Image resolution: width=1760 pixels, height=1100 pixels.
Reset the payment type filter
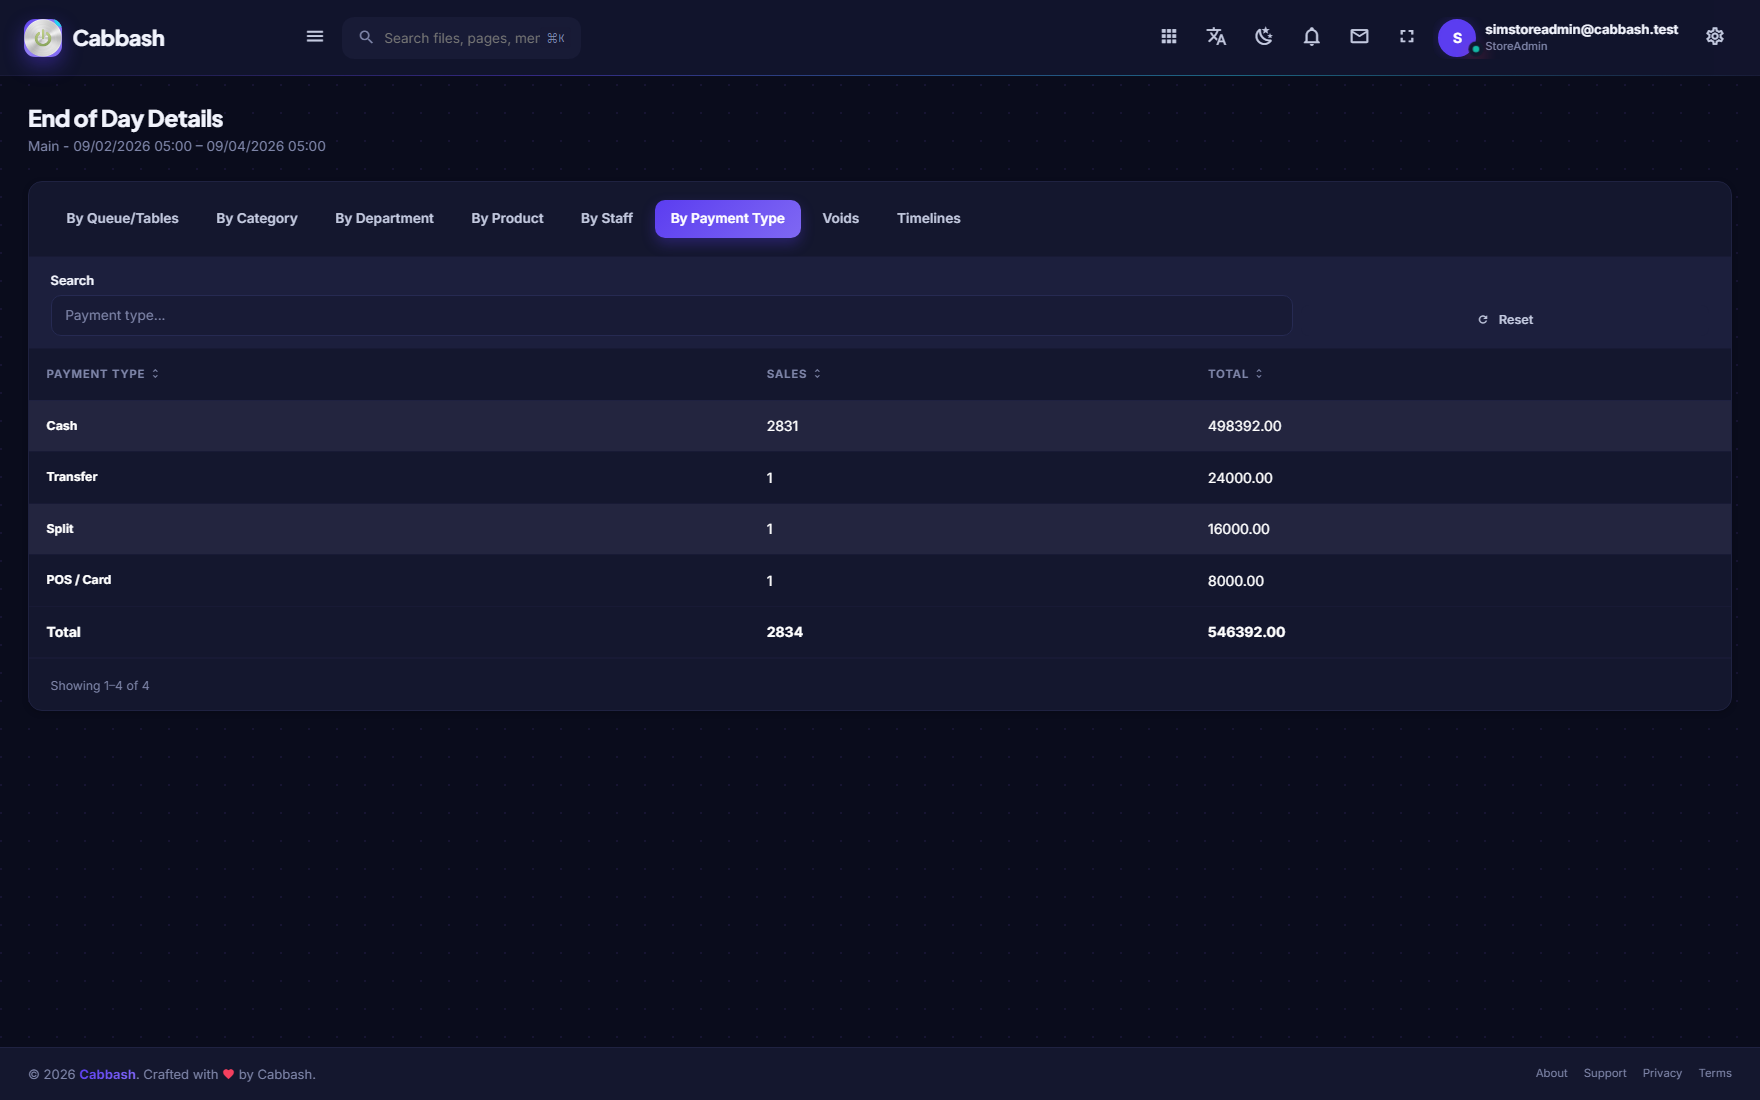pyautogui.click(x=1506, y=320)
